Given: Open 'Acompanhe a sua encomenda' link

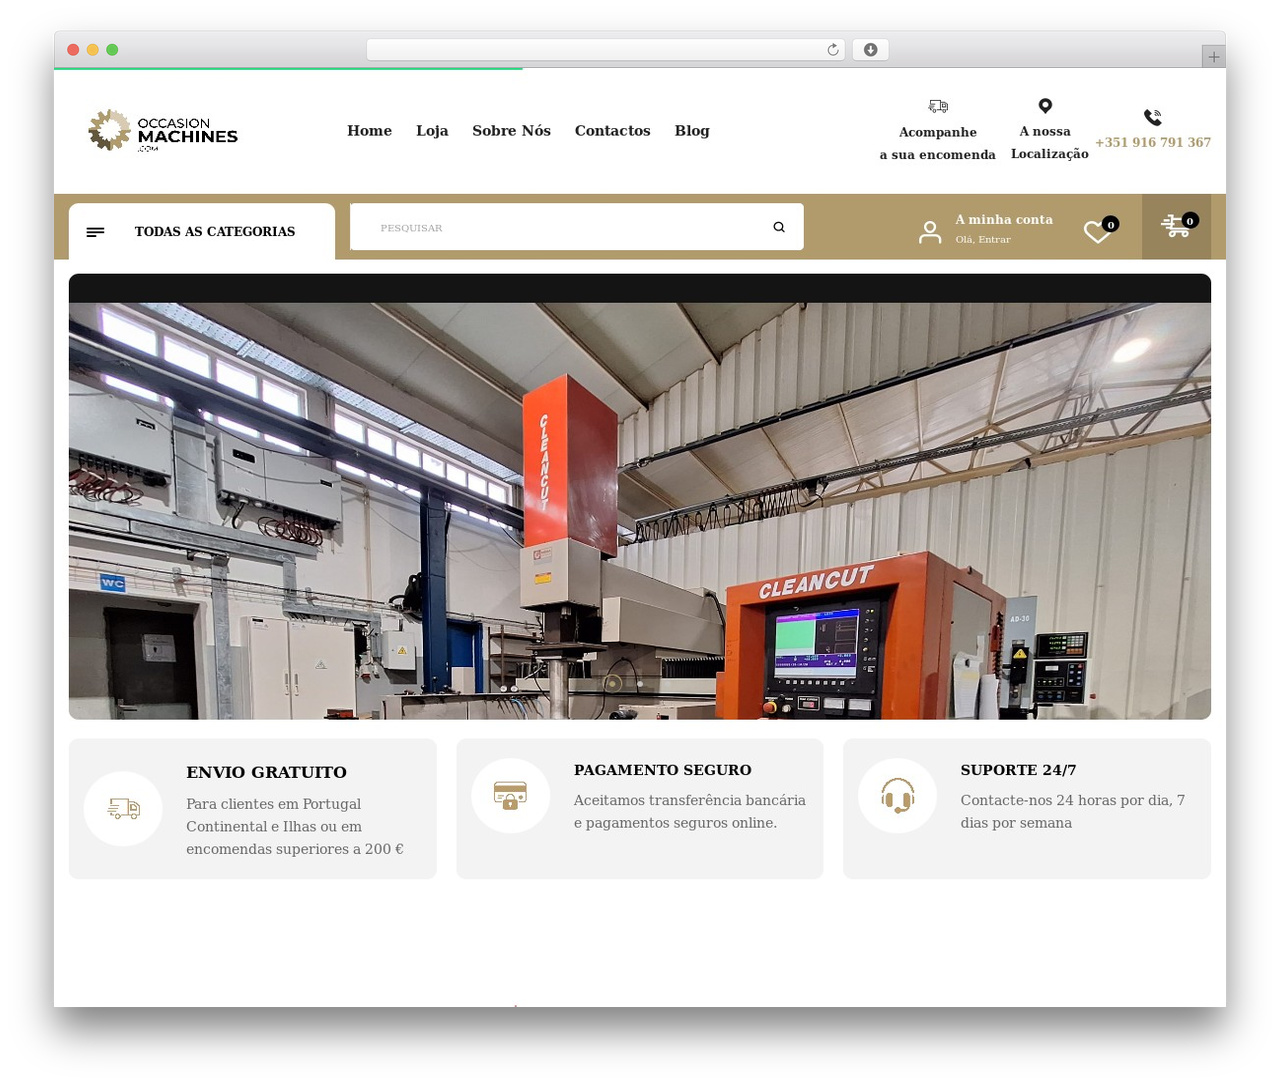Looking at the screenshot, I should click(938, 143).
